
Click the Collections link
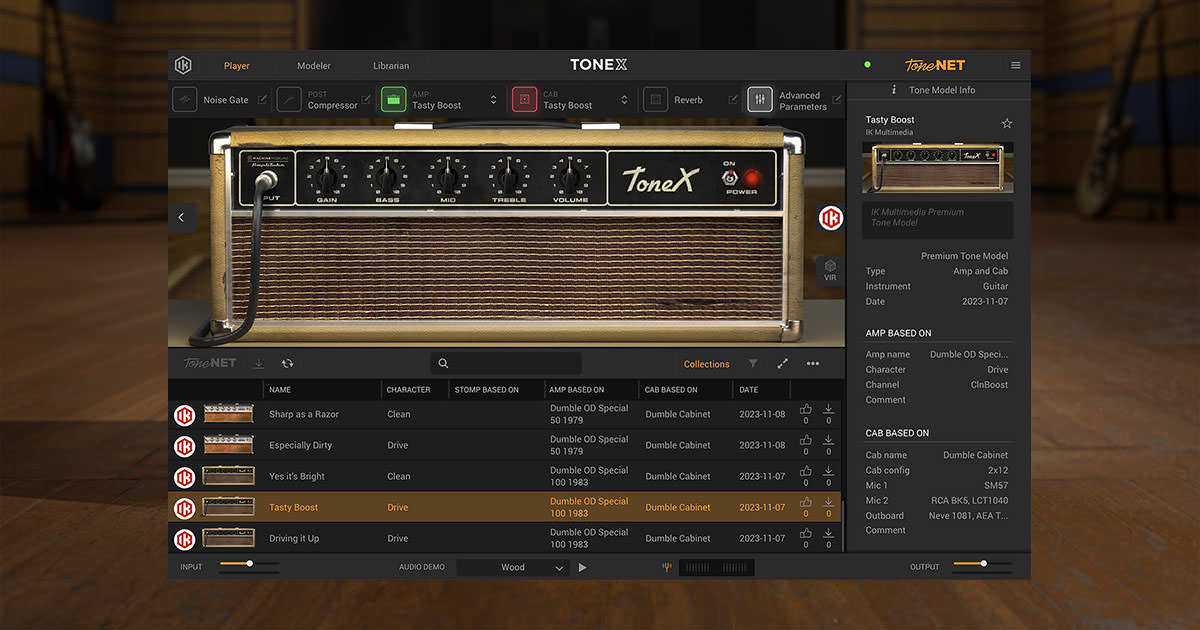pos(706,364)
